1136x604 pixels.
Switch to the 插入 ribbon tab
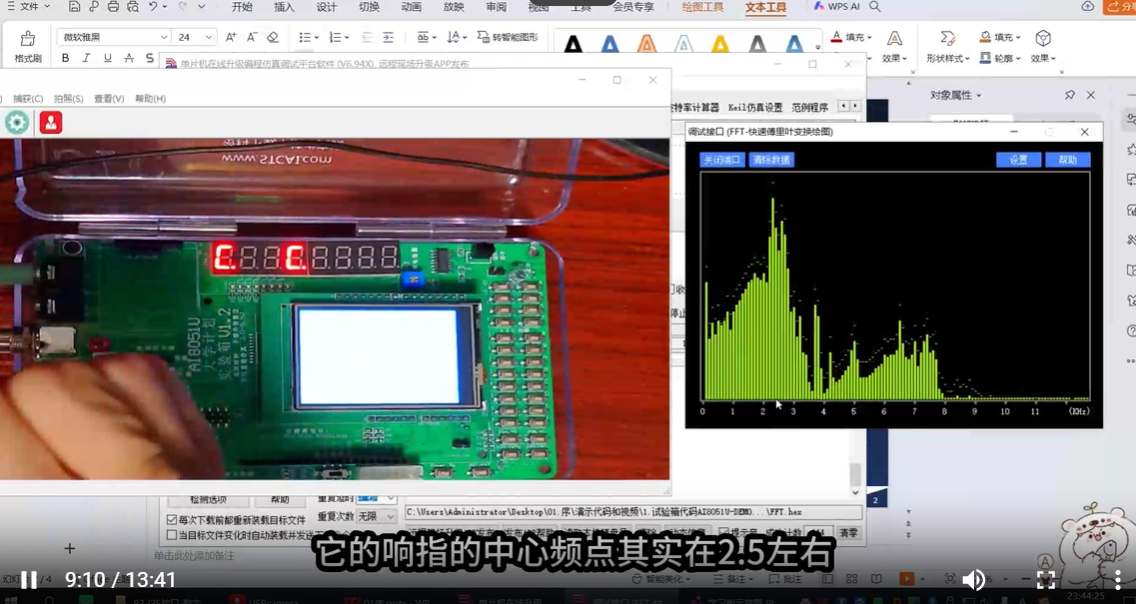[284, 7]
